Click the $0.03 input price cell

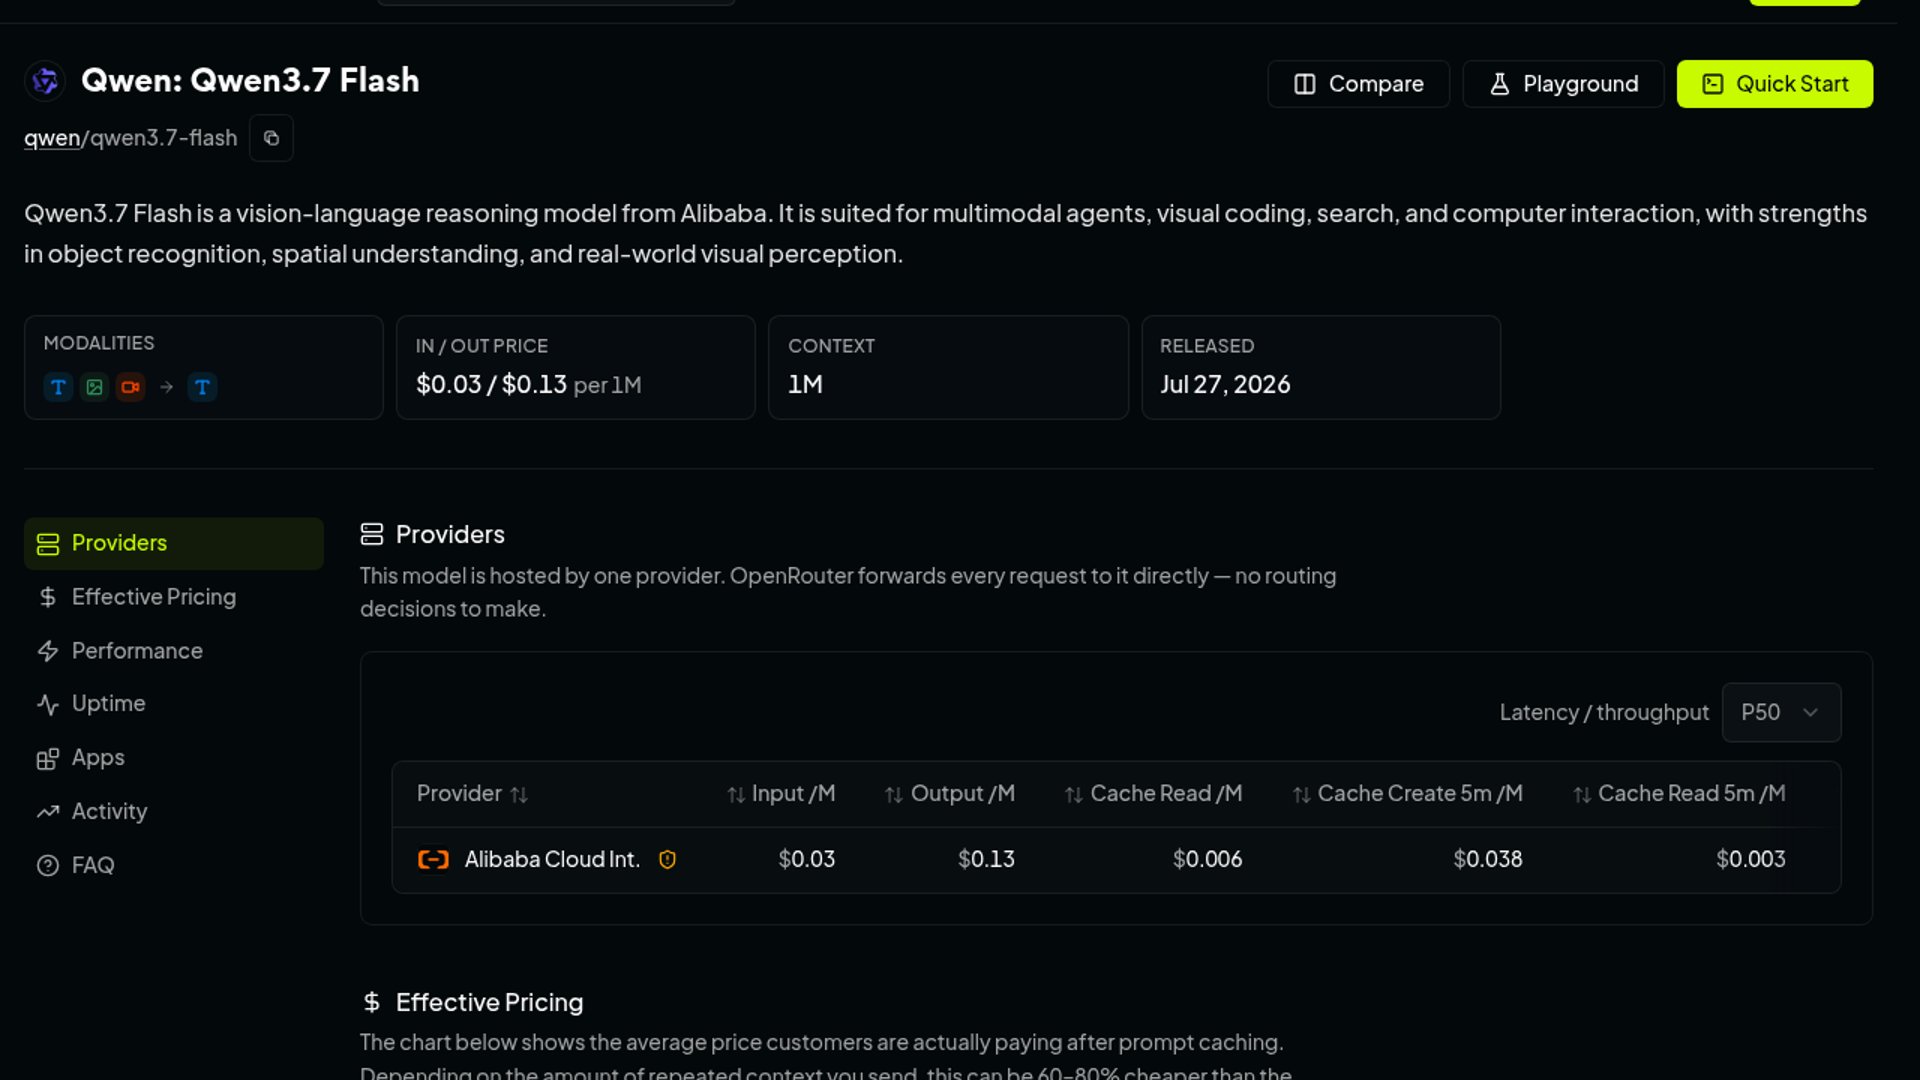point(807,859)
